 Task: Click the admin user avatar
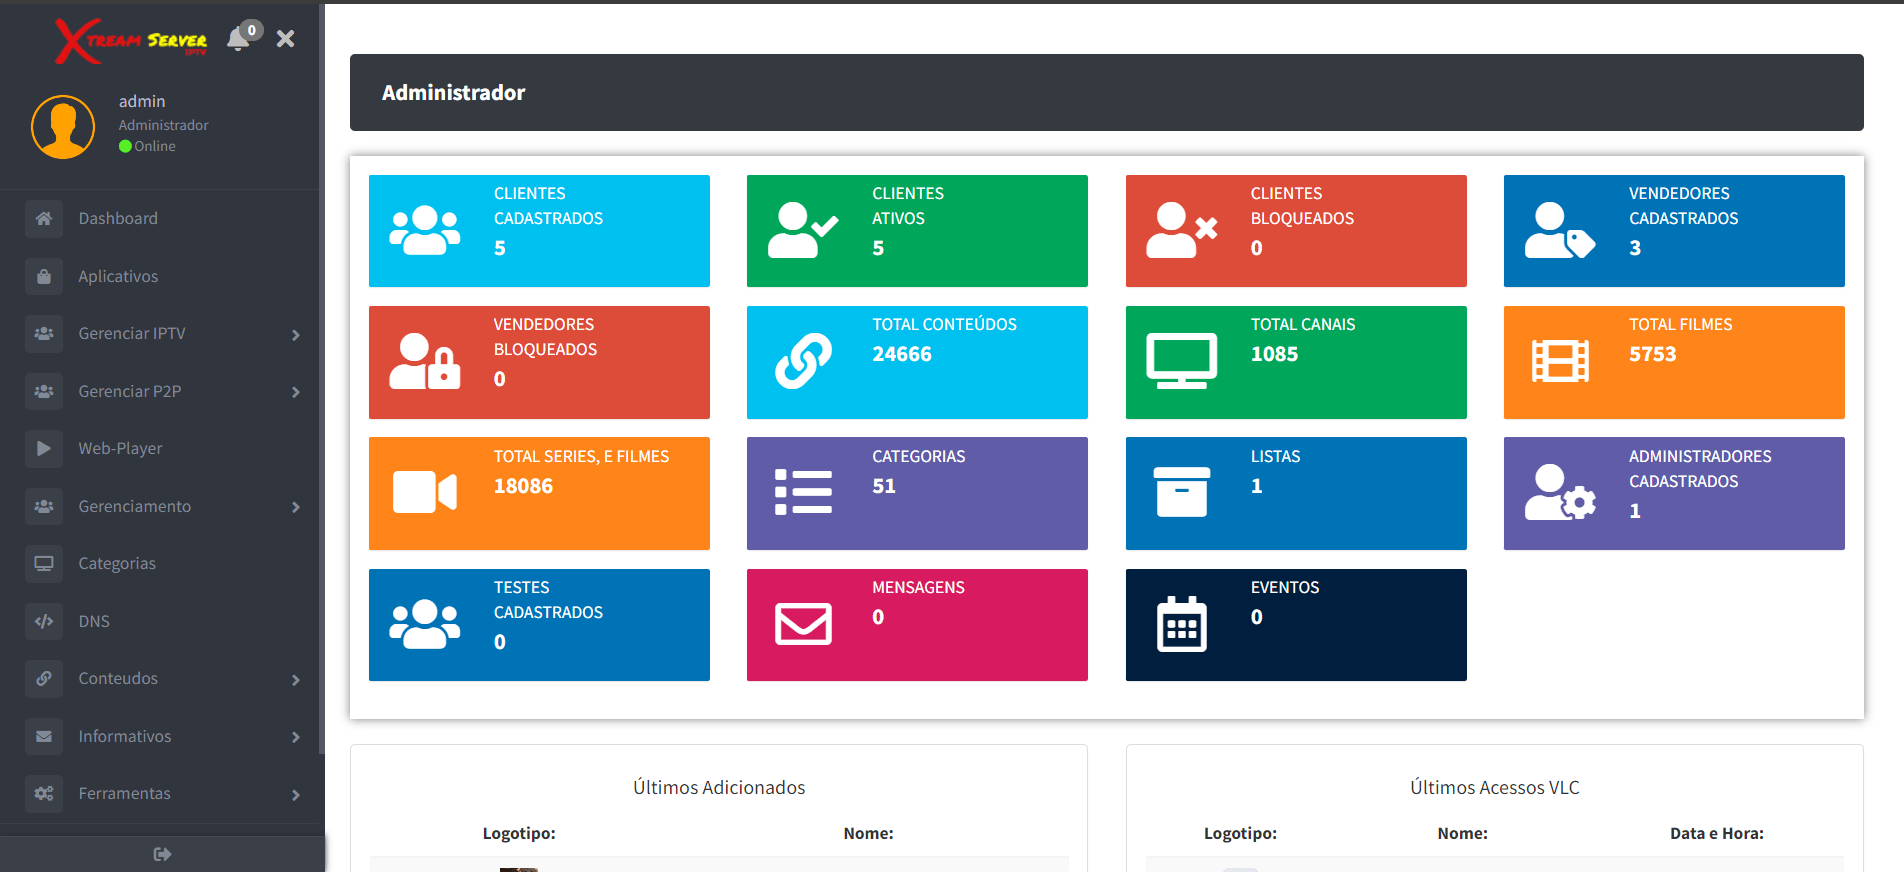63,127
